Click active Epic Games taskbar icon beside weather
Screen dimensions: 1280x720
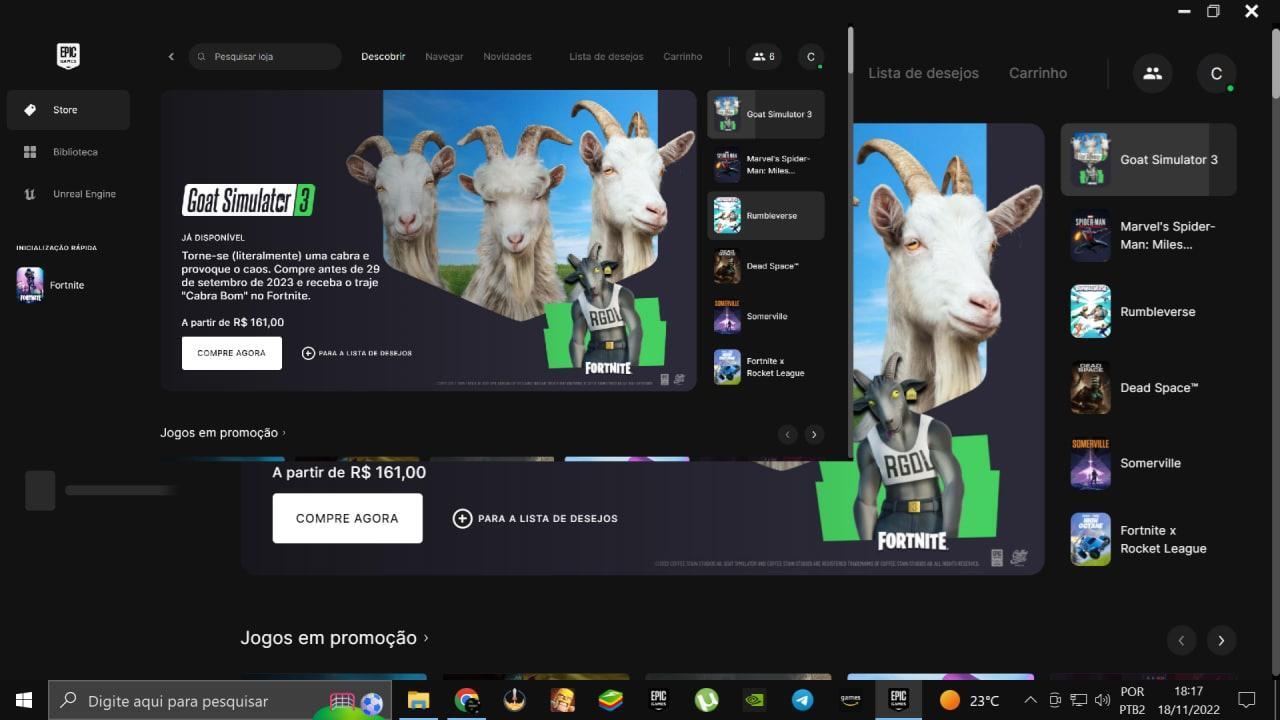[x=899, y=700]
